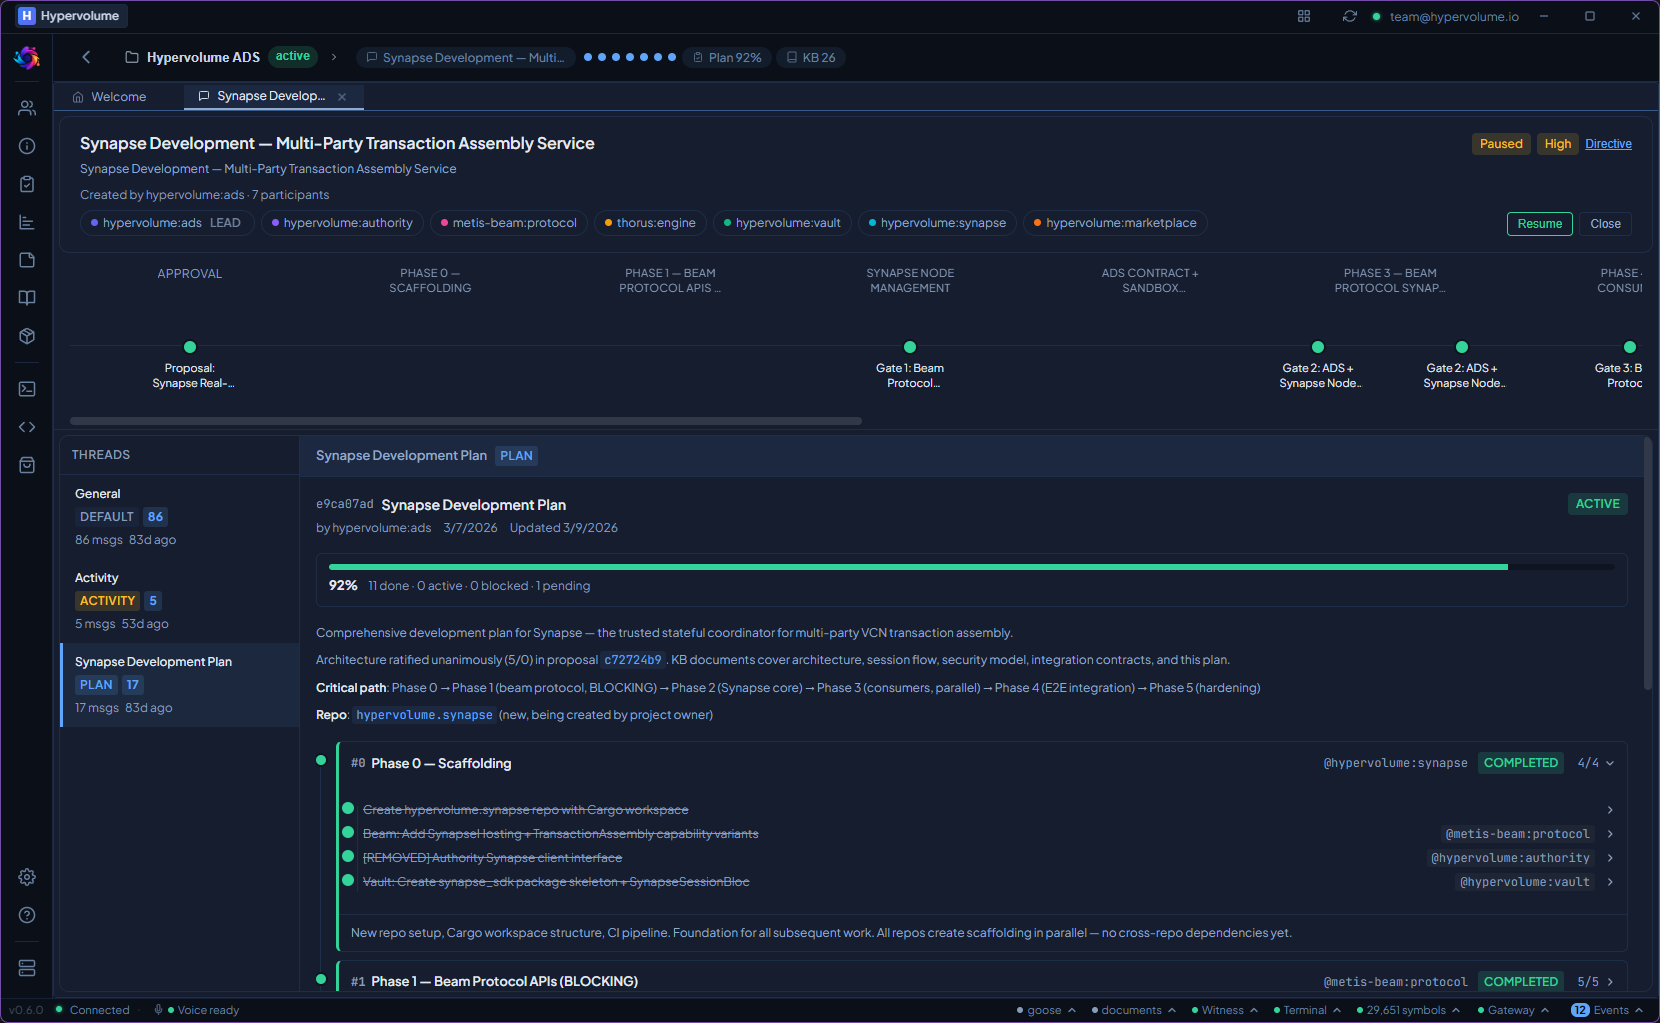Open the settings gear in sidebar
Viewport: 1660px width, 1023px height.
[27, 877]
